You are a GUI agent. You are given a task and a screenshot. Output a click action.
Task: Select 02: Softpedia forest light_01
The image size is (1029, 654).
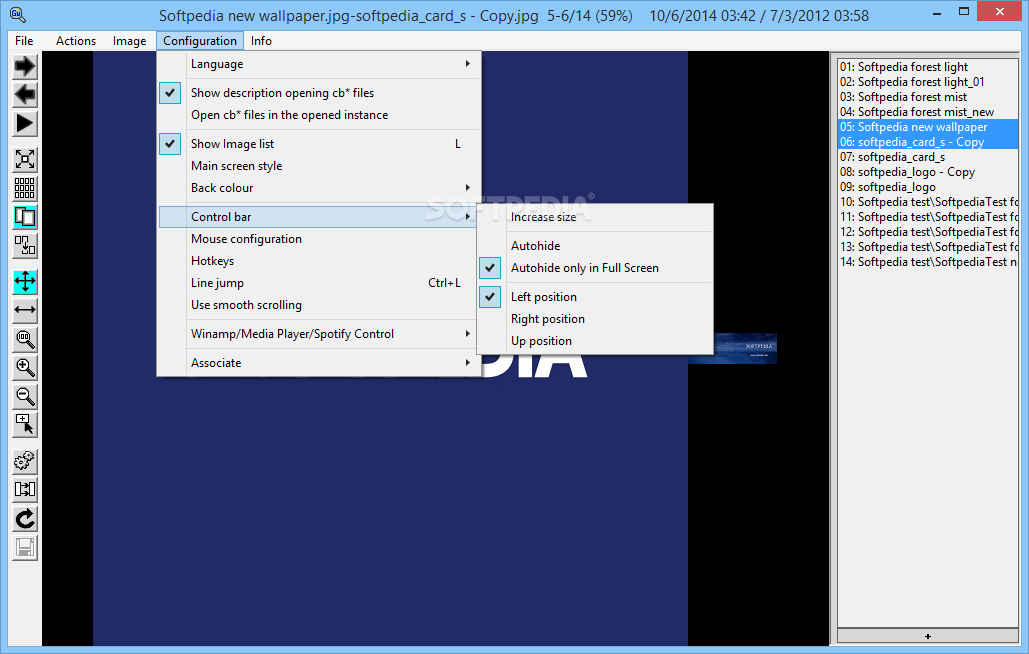(x=928, y=82)
